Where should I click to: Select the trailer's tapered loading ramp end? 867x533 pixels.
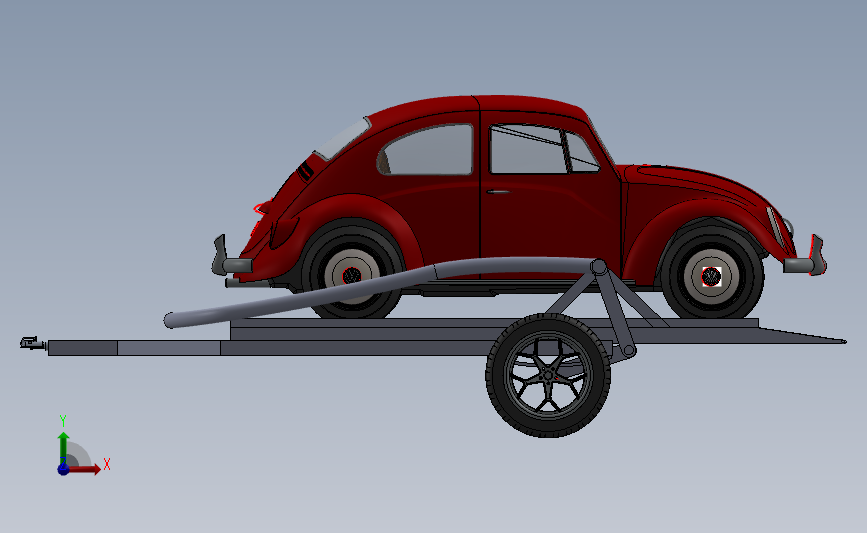point(802,335)
